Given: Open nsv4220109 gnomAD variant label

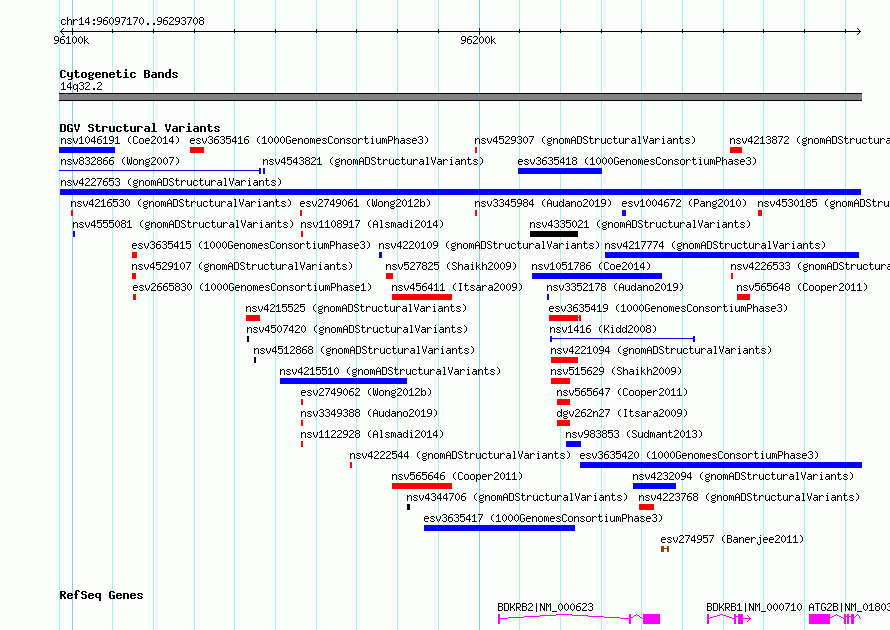Looking at the screenshot, I should (489, 245).
